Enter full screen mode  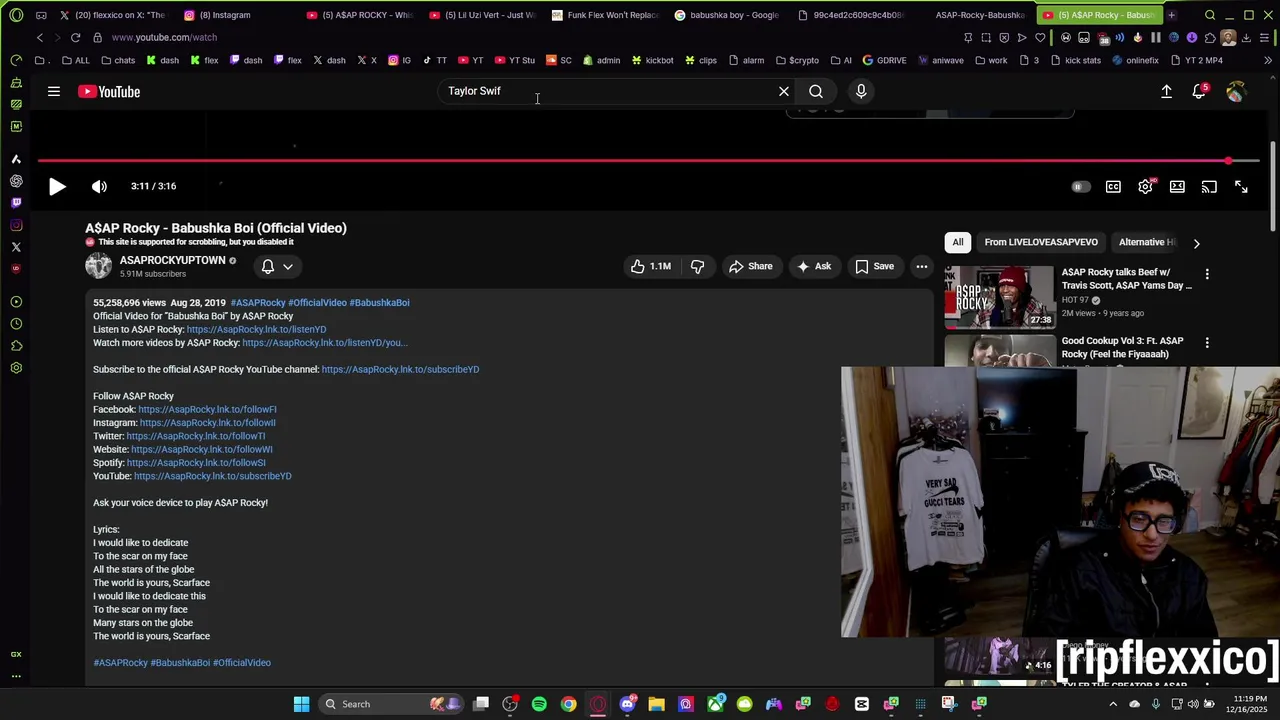[x=1241, y=187]
